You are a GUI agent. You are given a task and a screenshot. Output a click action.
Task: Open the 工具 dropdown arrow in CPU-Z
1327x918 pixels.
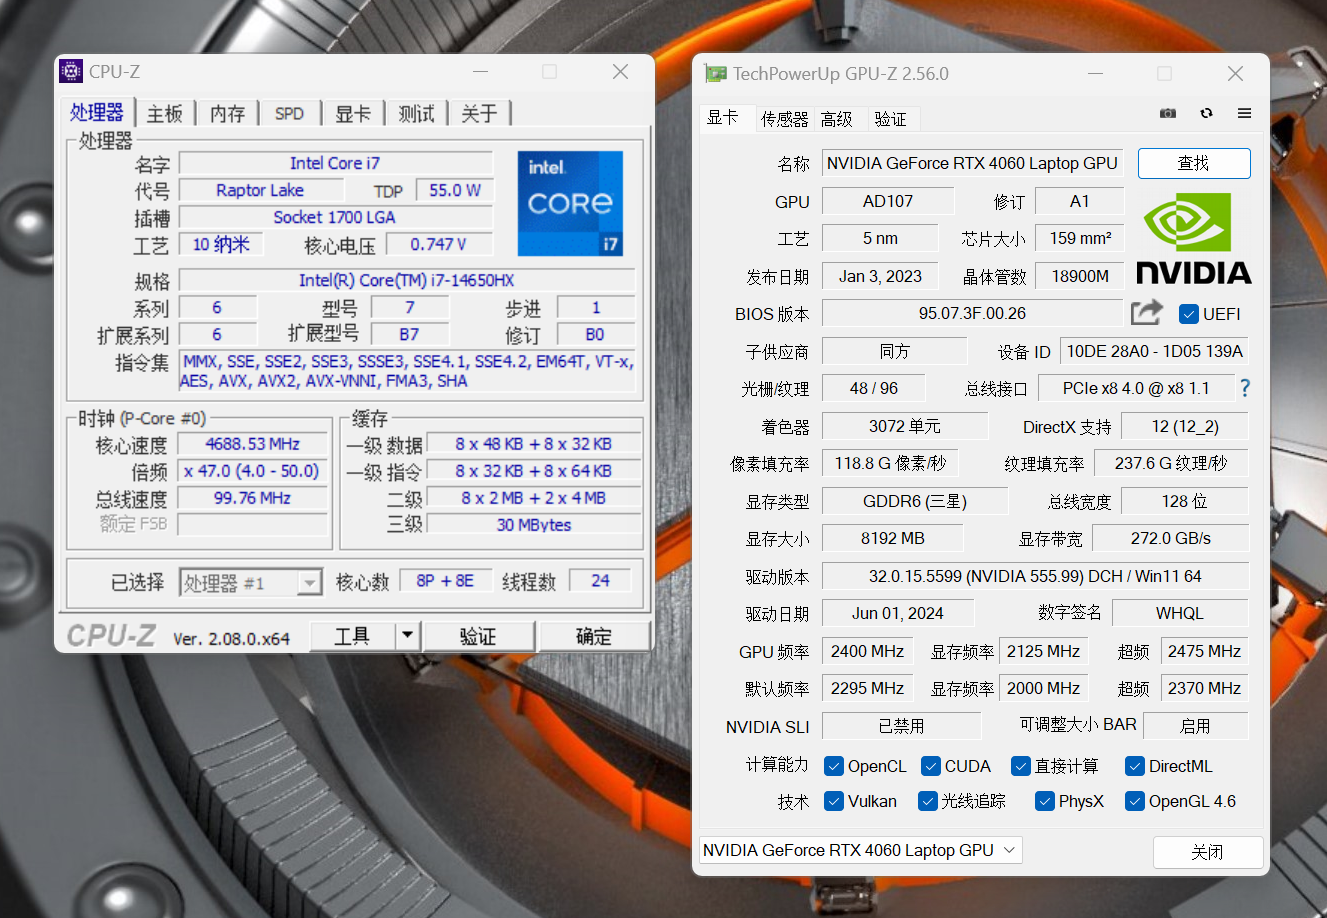[407, 636]
